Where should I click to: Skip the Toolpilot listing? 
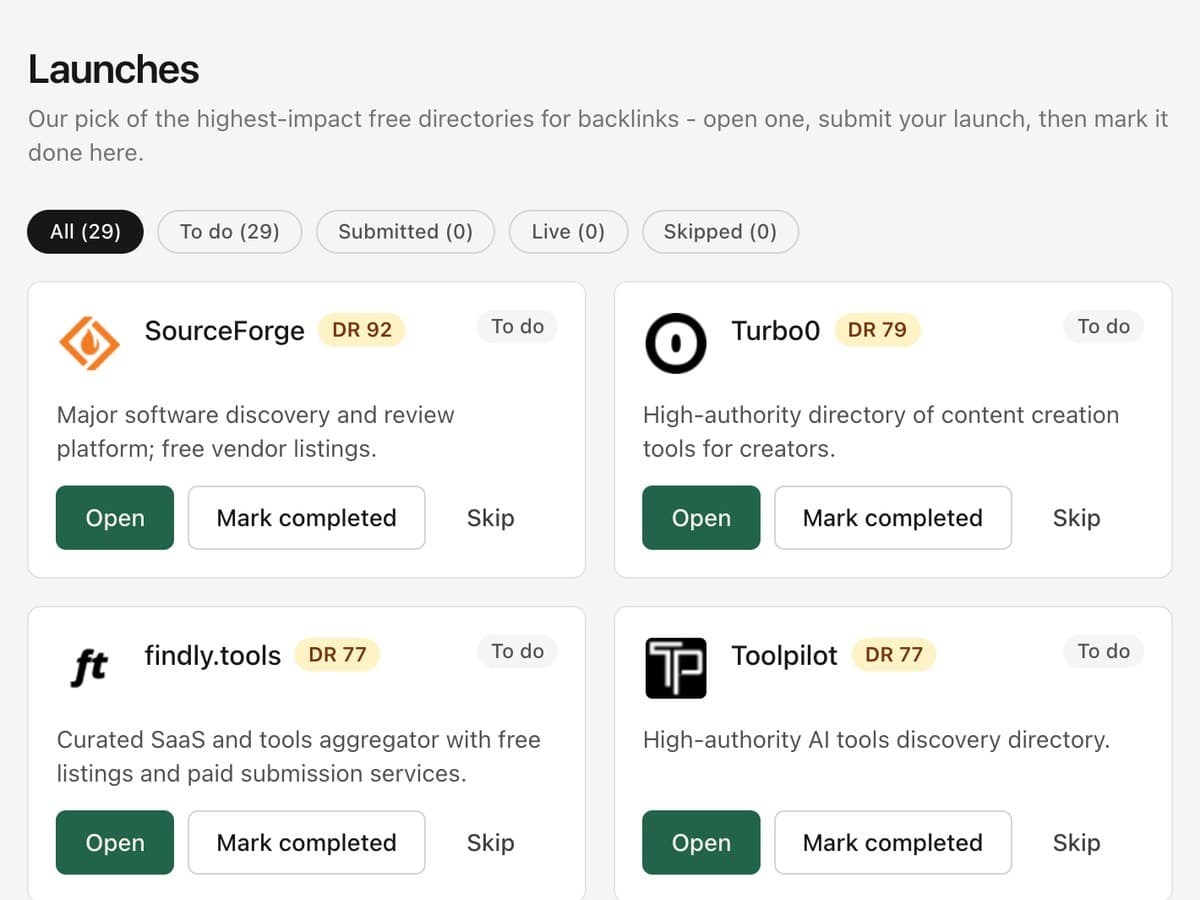pyautogui.click(x=1077, y=843)
